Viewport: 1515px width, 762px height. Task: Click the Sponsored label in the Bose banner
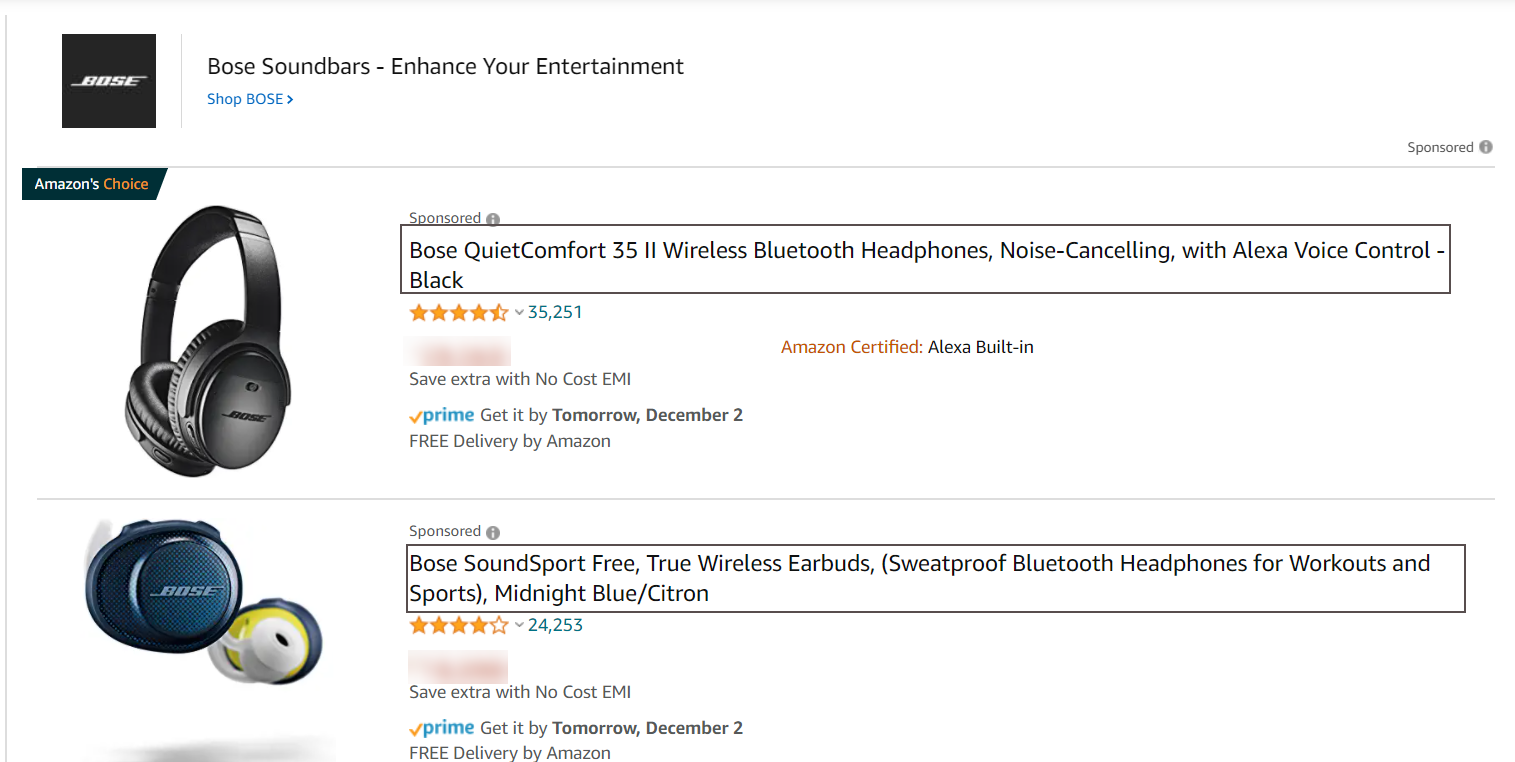pyautogui.click(x=1441, y=147)
